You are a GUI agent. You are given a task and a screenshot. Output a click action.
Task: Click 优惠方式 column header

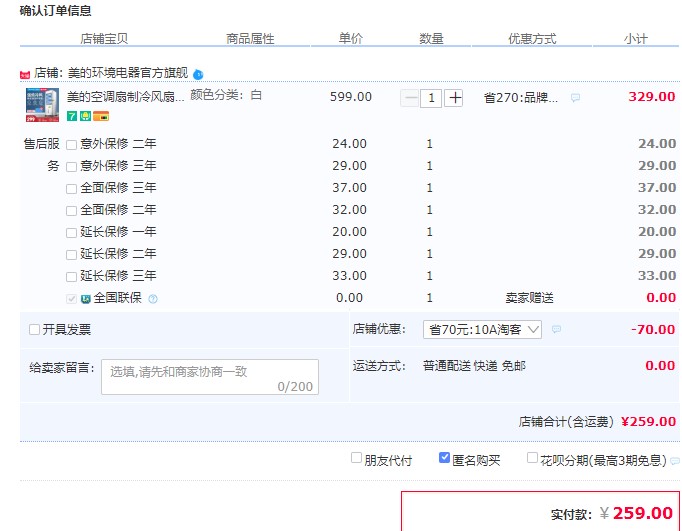(532, 39)
